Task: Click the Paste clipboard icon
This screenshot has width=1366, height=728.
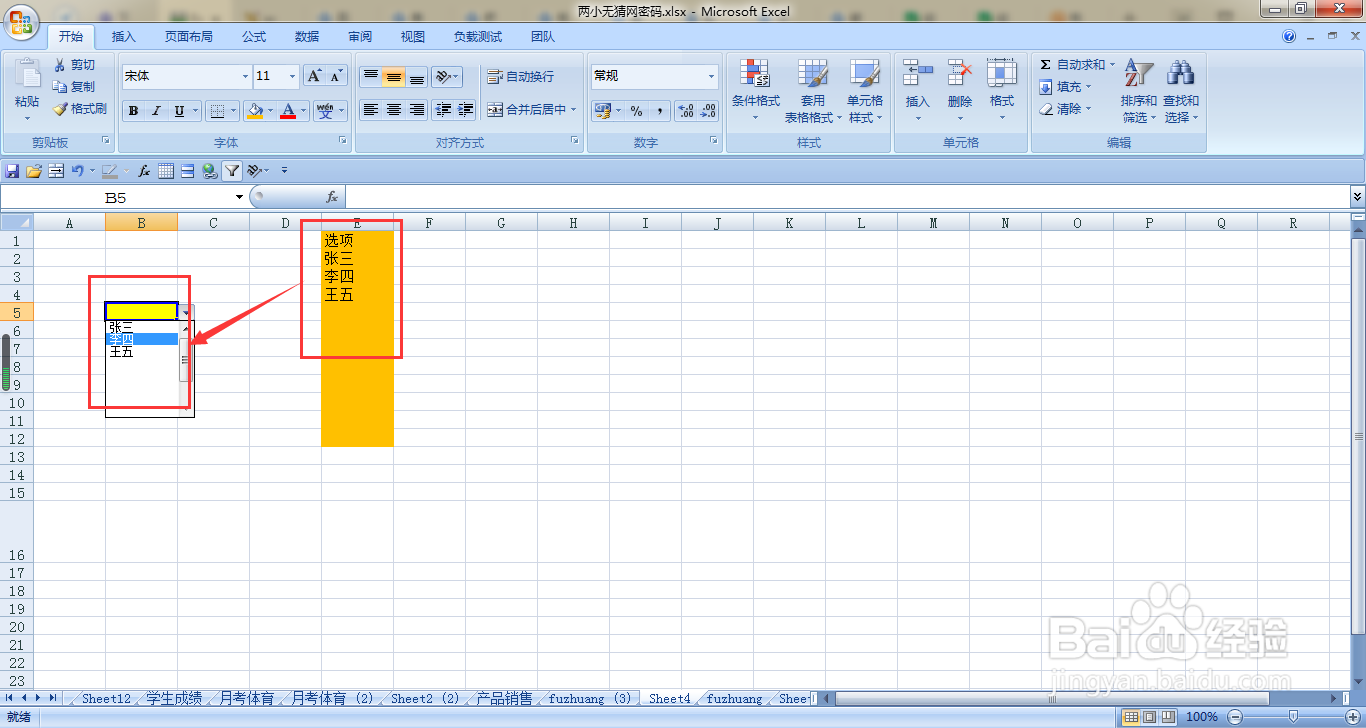Action: pos(27,74)
